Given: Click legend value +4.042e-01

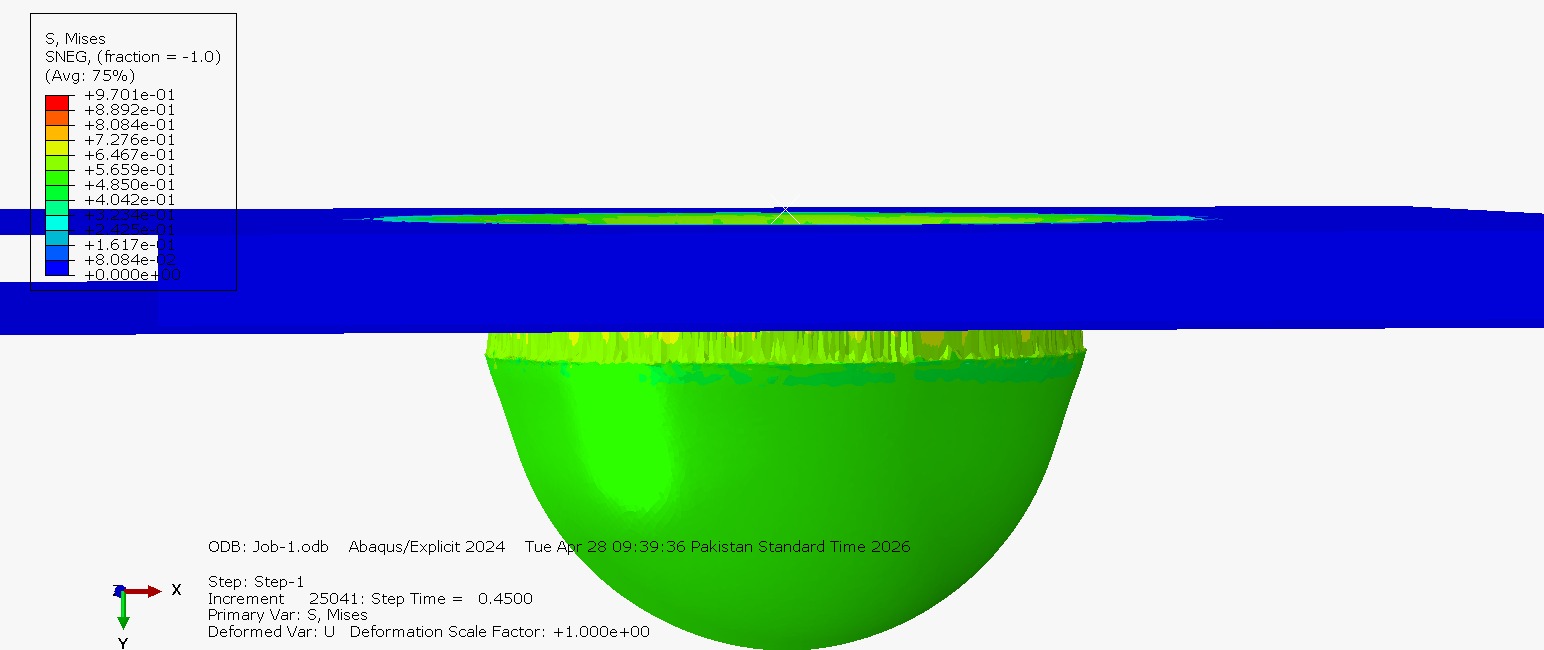Looking at the screenshot, I should coord(129,200).
